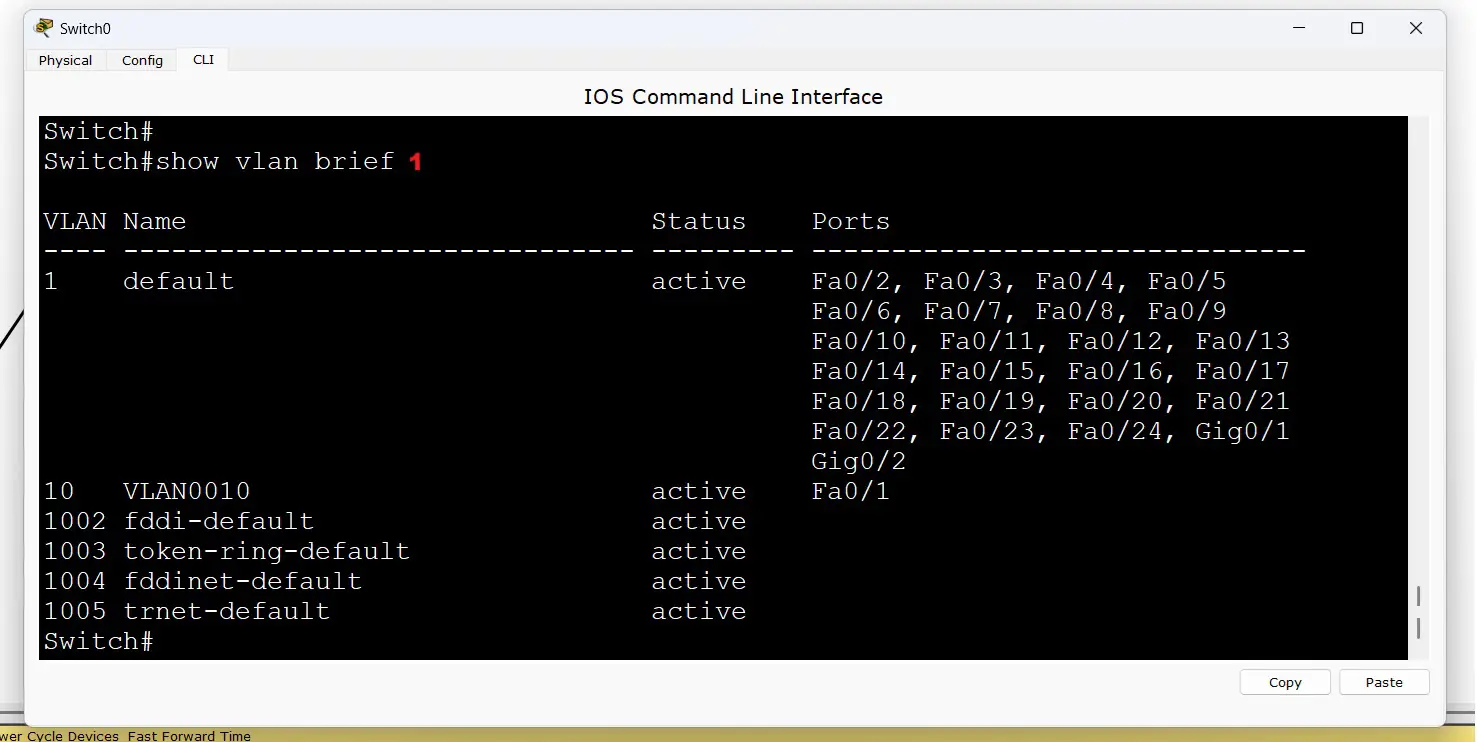Click the Copy button

point(1285,682)
